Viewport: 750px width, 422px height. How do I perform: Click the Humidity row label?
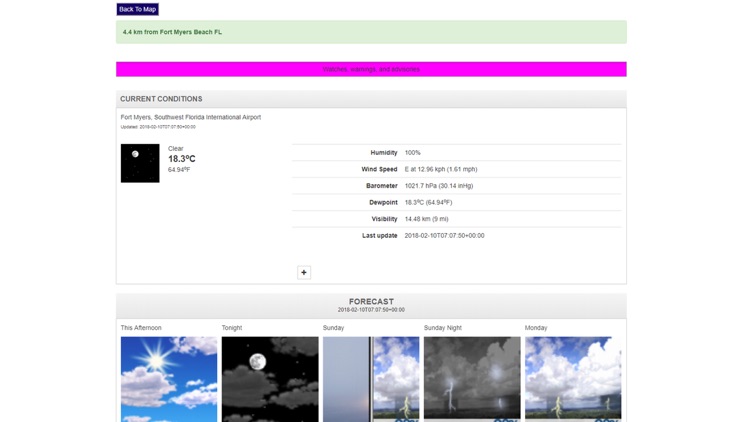click(x=384, y=153)
